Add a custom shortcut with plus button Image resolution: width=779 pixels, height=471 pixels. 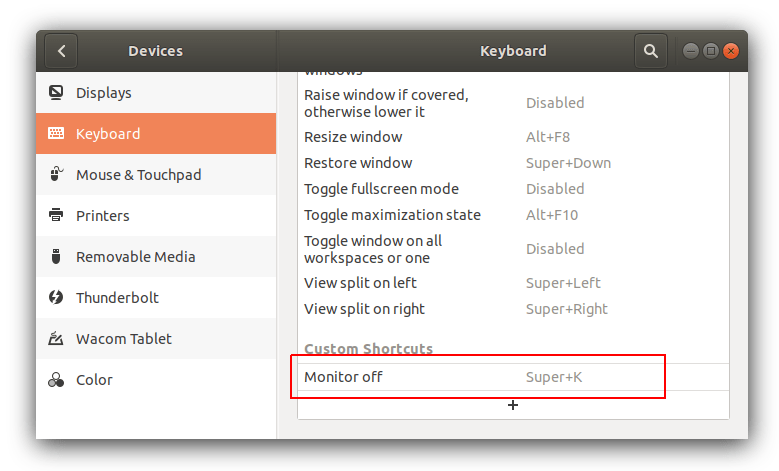(513, 405)
